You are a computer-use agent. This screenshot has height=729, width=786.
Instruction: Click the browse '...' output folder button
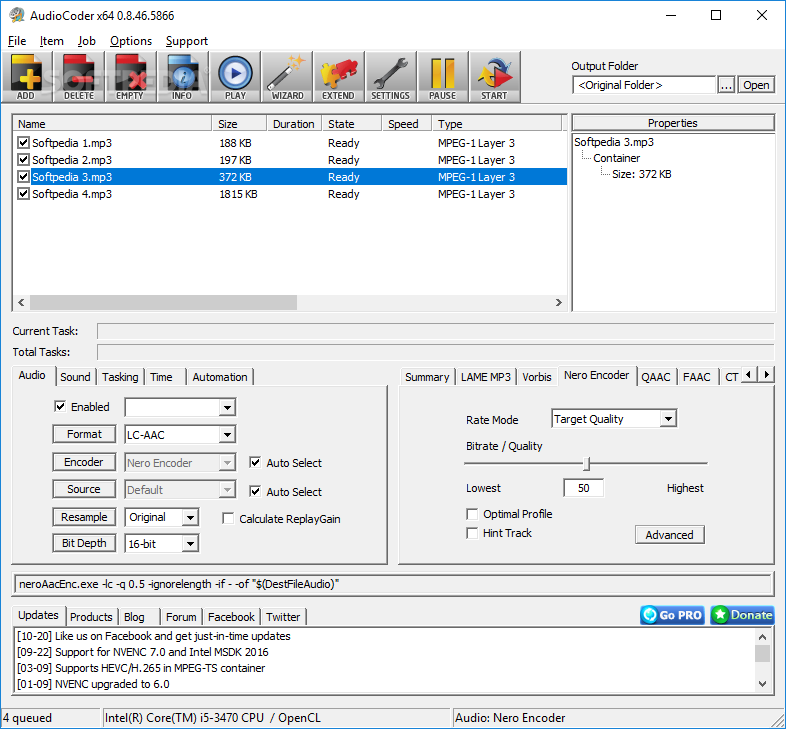point(726,85)
